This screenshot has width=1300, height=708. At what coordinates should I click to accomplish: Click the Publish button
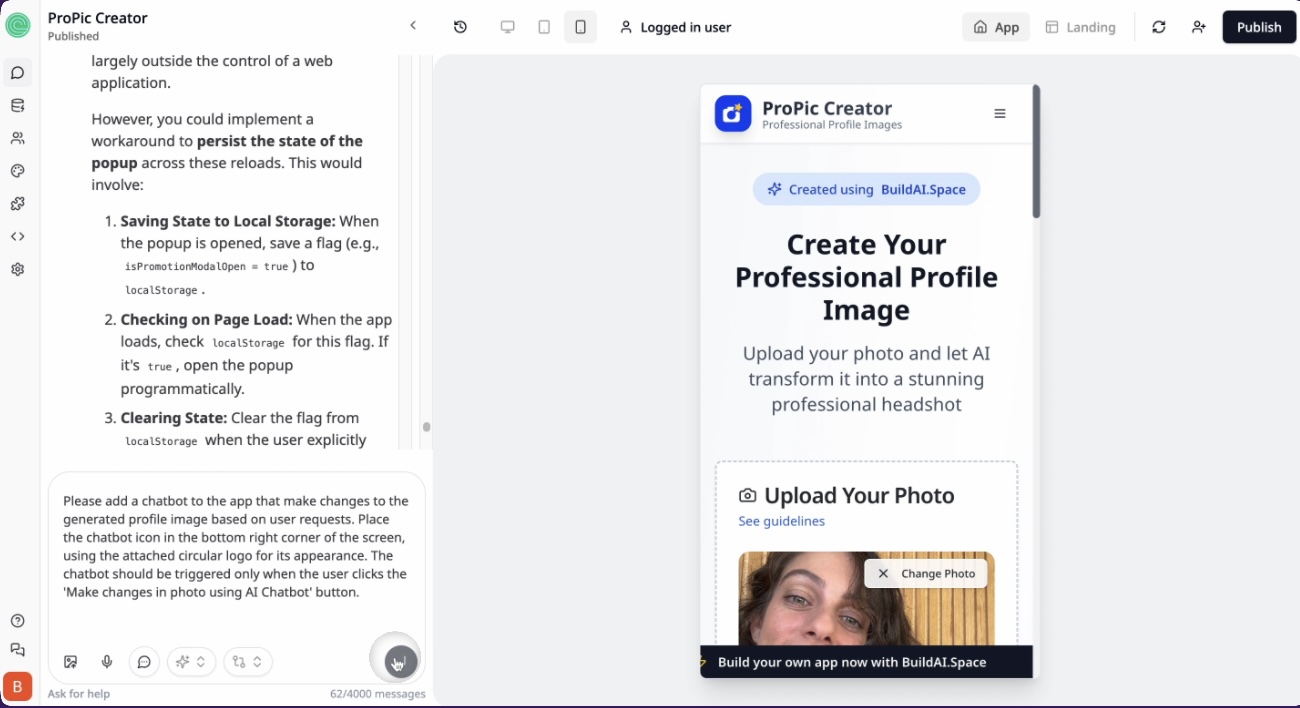coord(1258,27)
